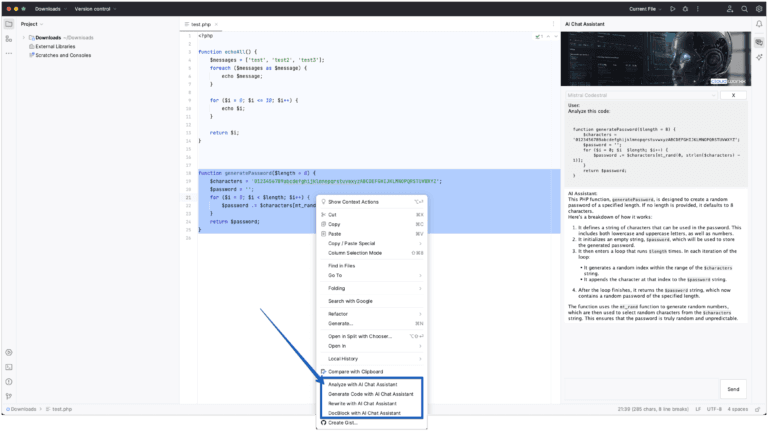Screen dimensions: 768x431
Task: Open the Current File run configuration dropdown
Action: pos(645,9)
